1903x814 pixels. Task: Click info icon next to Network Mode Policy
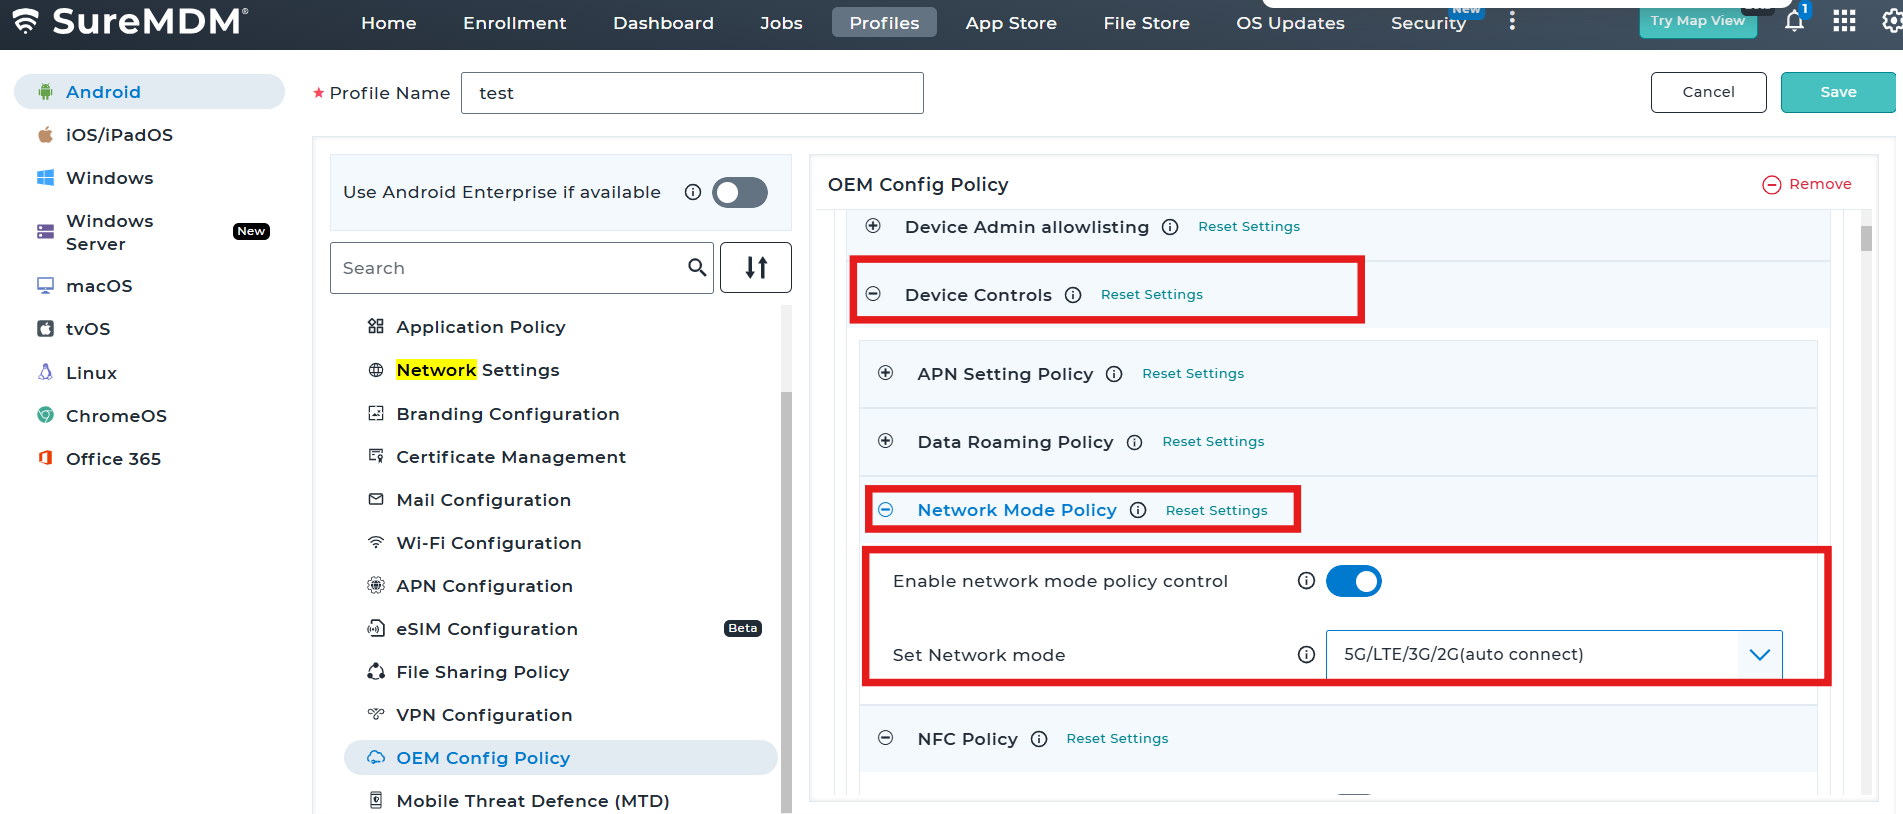pyautogui.click(x=1138, y=510)
